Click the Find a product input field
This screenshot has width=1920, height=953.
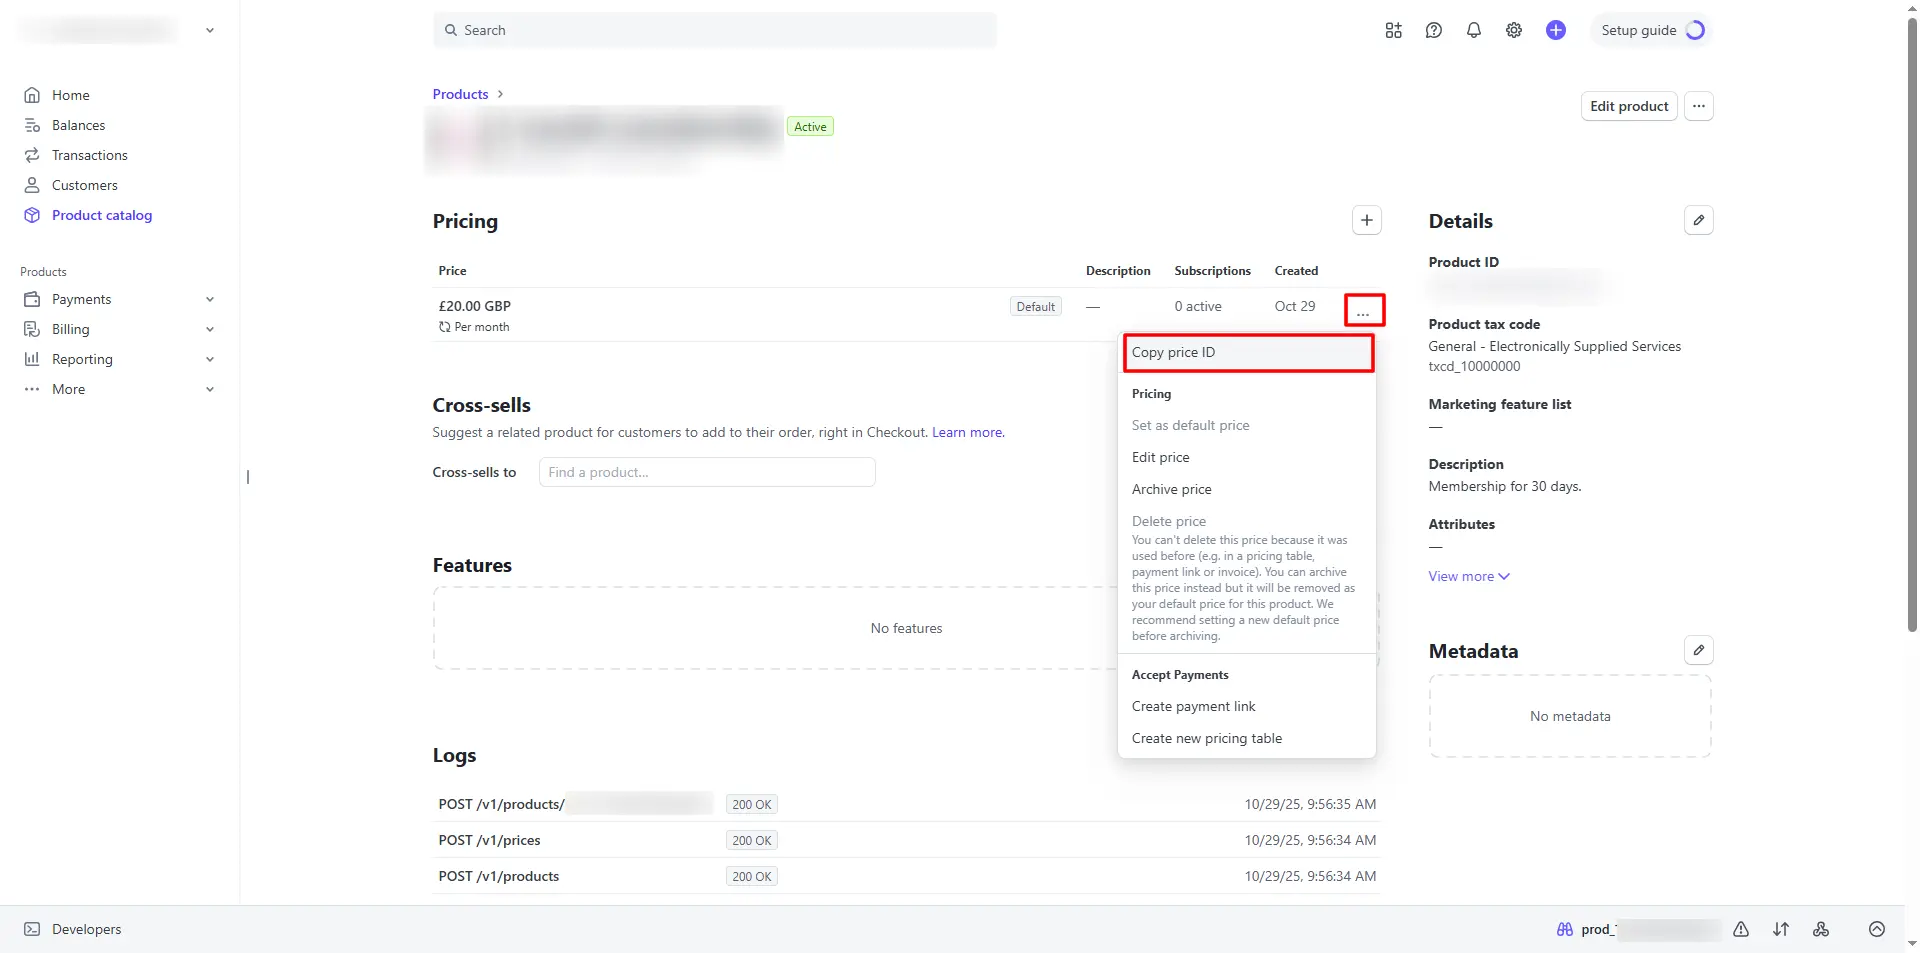pos(706,472)
